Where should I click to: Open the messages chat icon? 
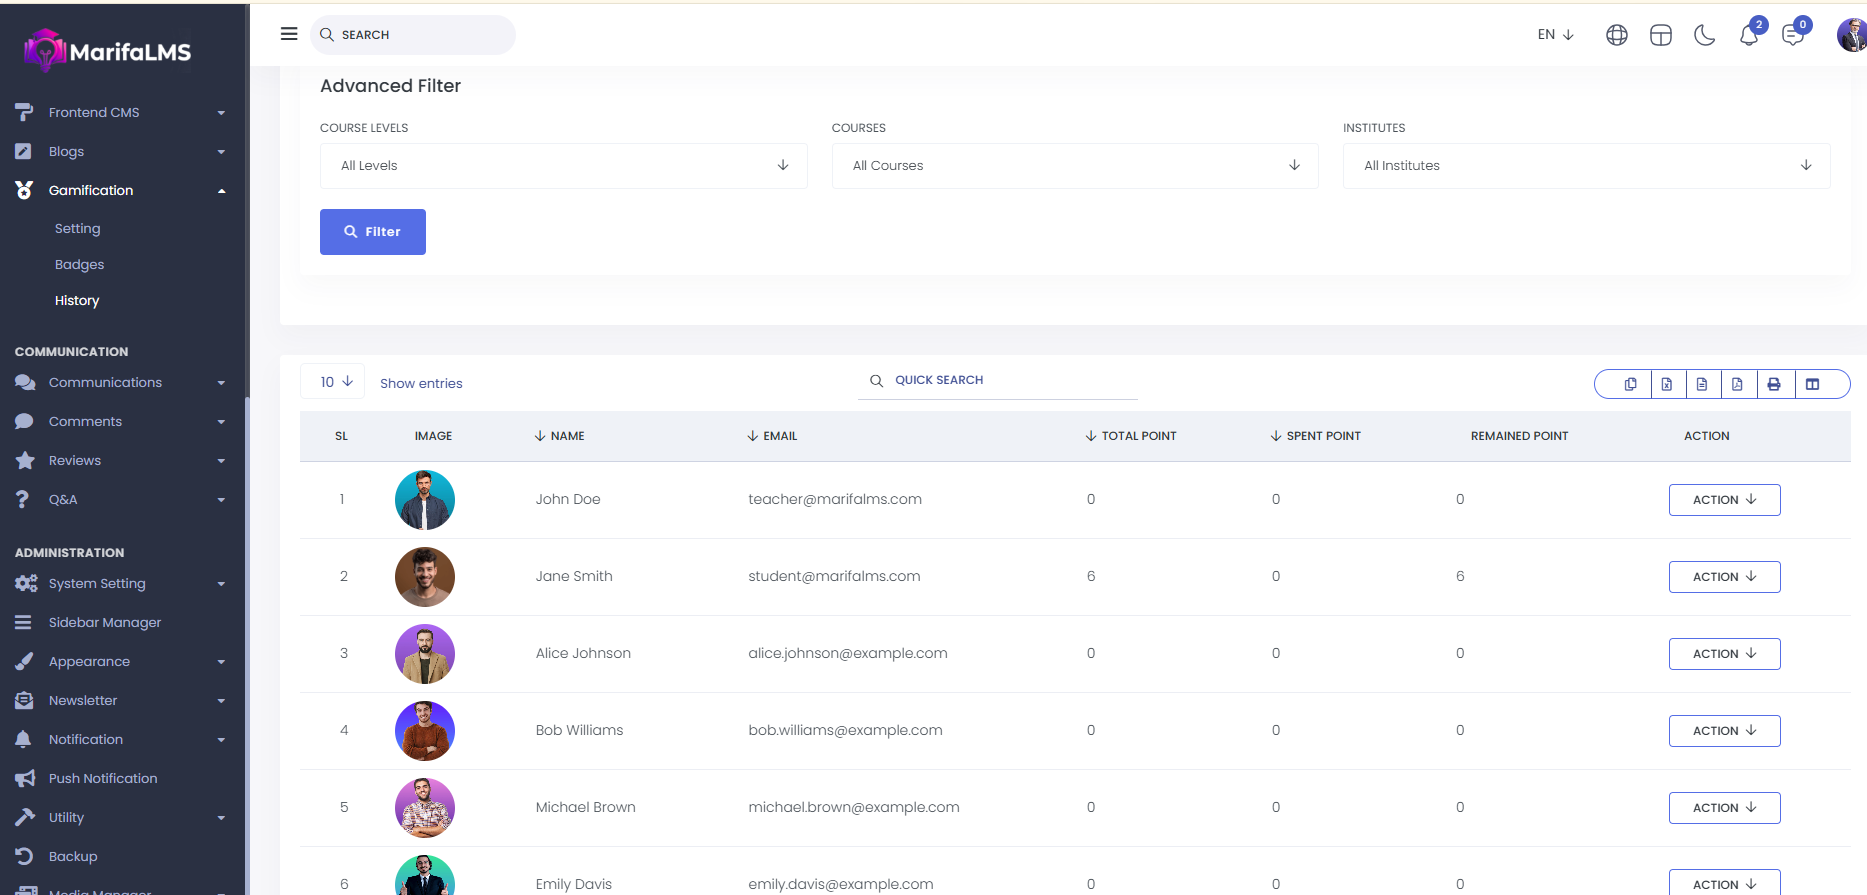tap(1792, 36)
